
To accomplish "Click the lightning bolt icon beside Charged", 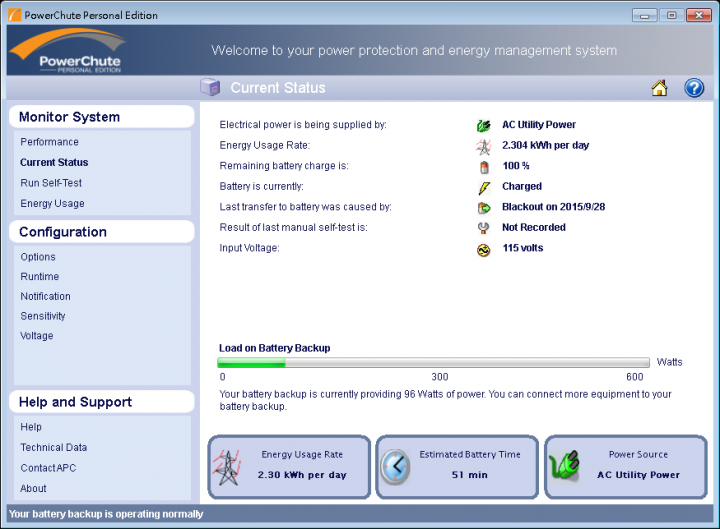I will click(x=484, y=188).
